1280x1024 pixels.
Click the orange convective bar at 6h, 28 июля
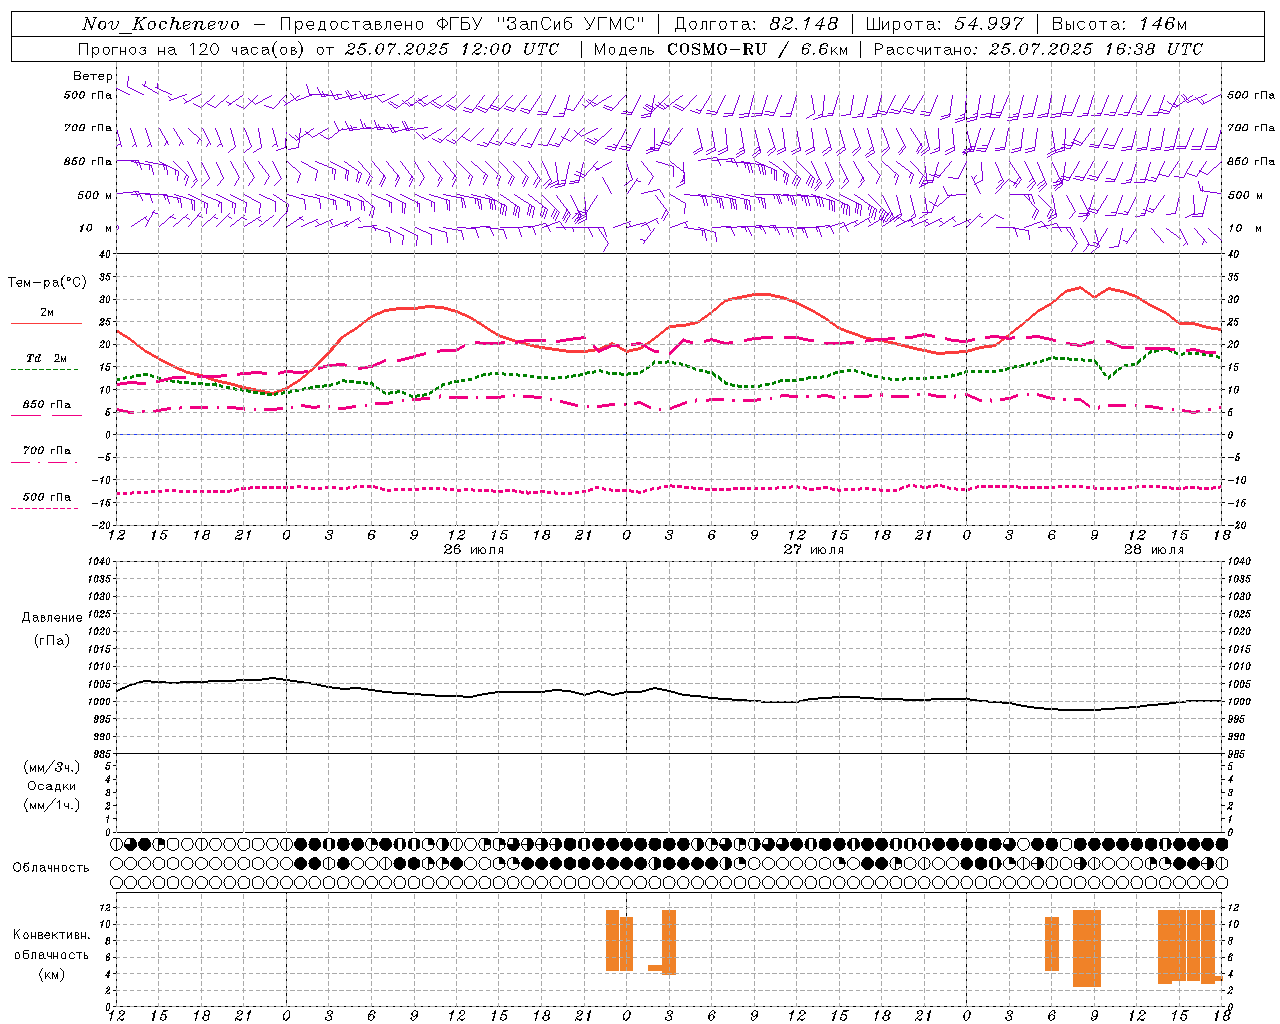[x=1052, y=944]
